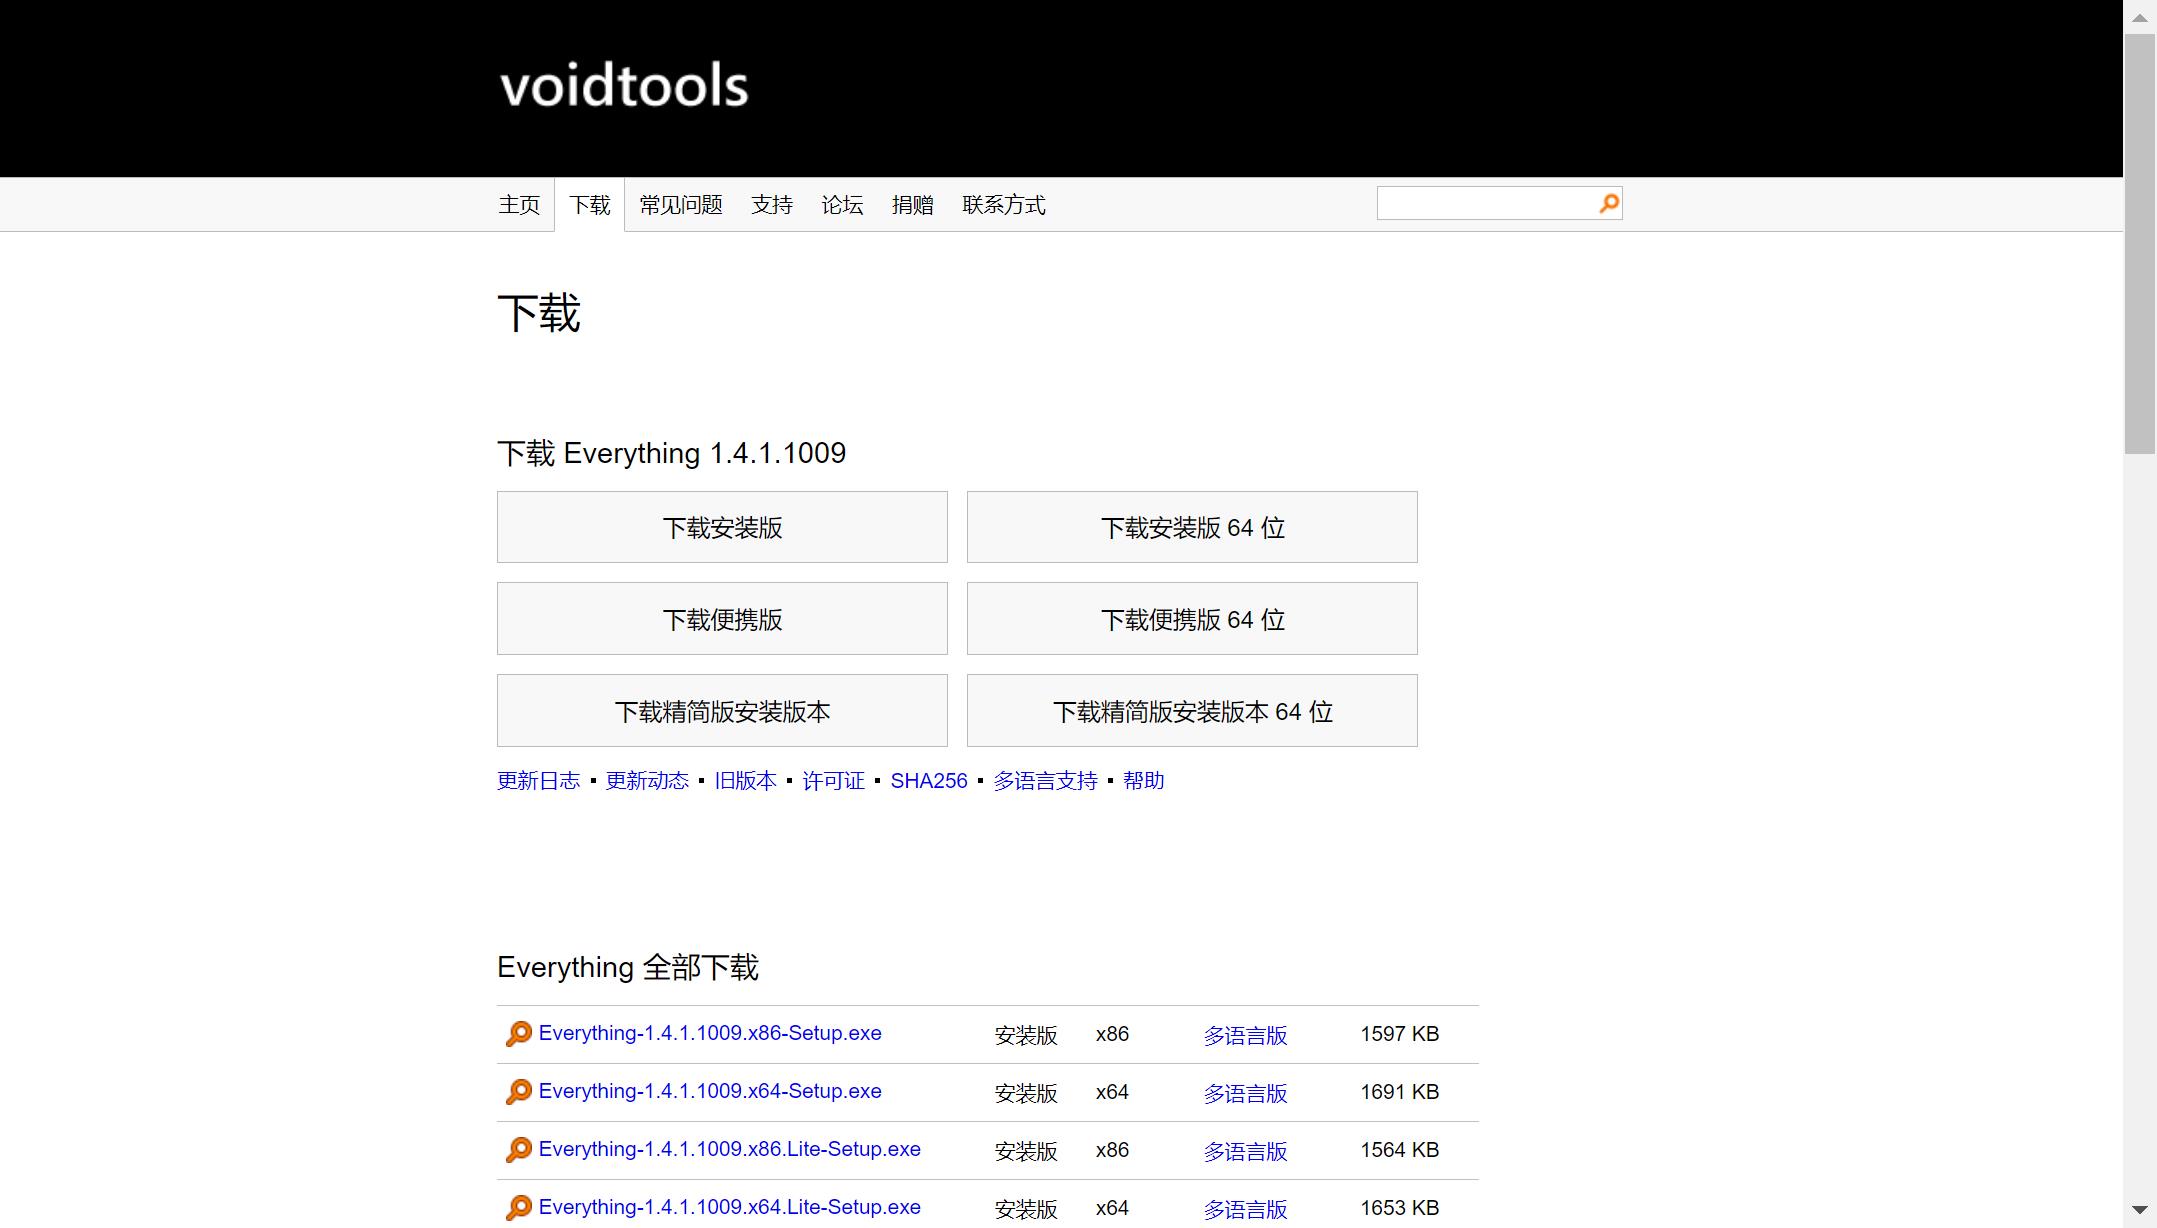Click the 下载便携版 button
Viewport: 2157px width, 1228px height.
point(722,619)
